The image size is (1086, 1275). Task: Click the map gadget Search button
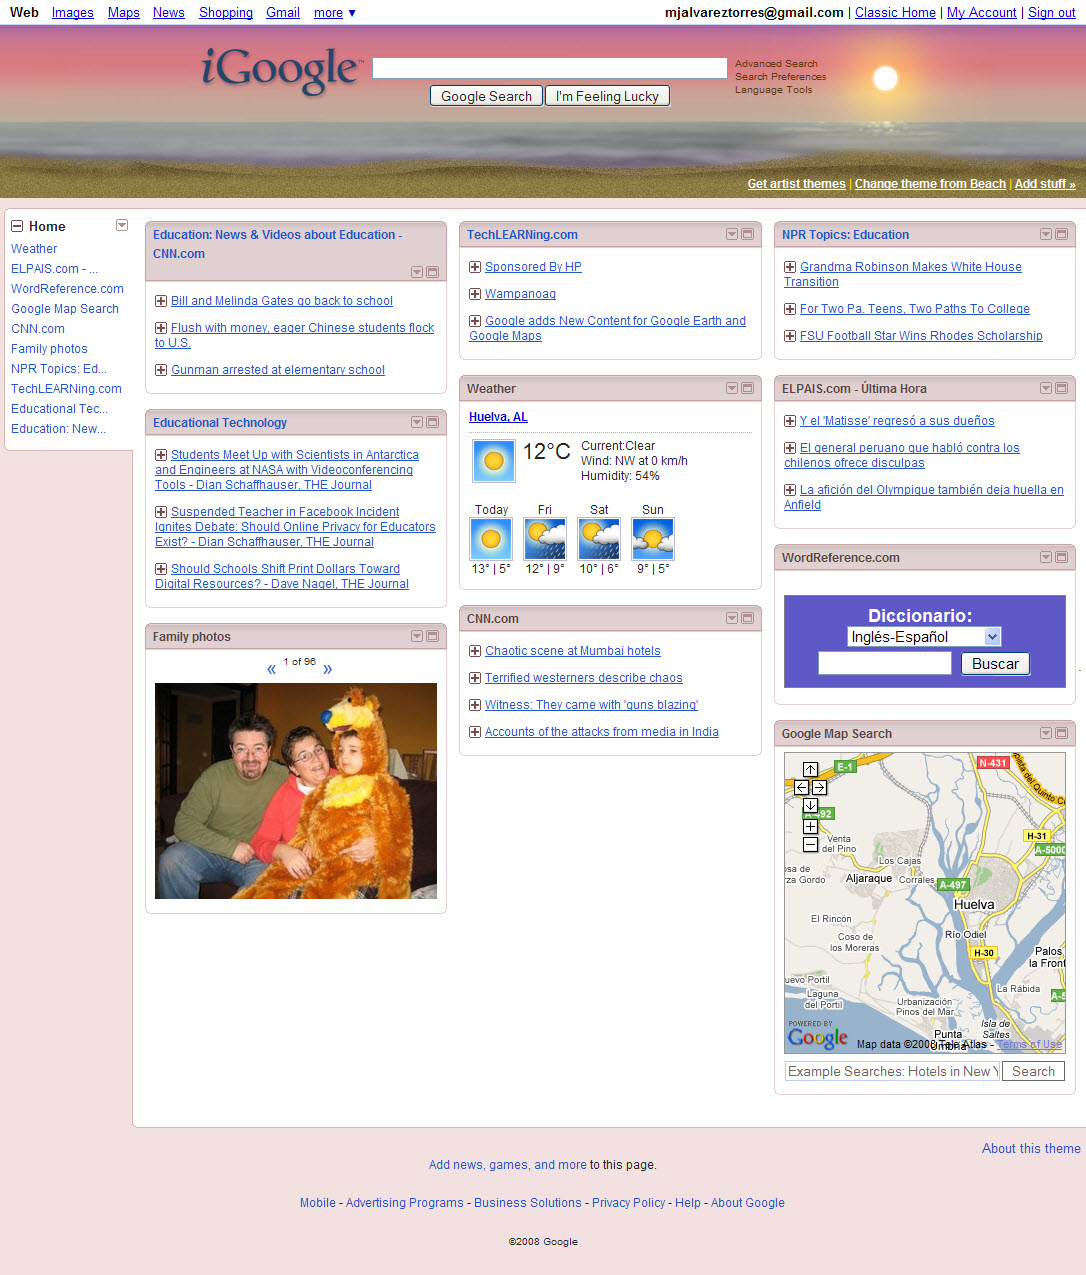[1033, 1071]
